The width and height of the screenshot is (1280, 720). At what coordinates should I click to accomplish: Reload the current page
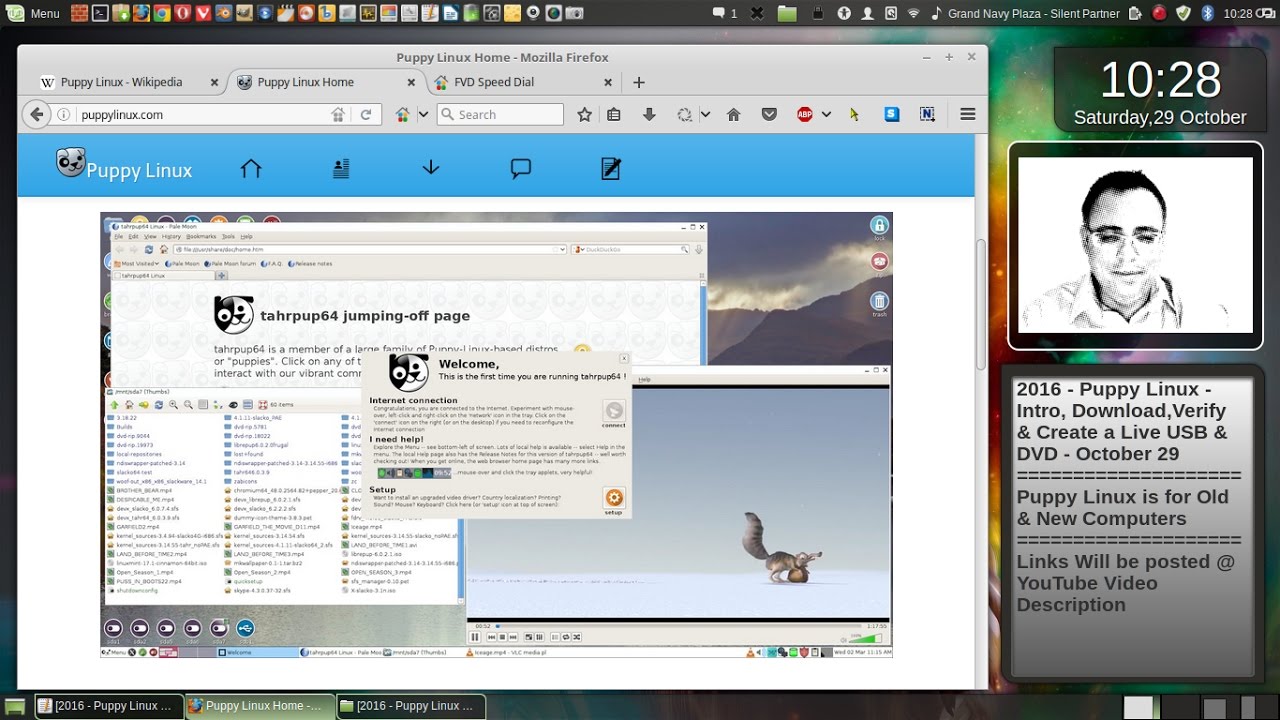click(x=366, y=114)
